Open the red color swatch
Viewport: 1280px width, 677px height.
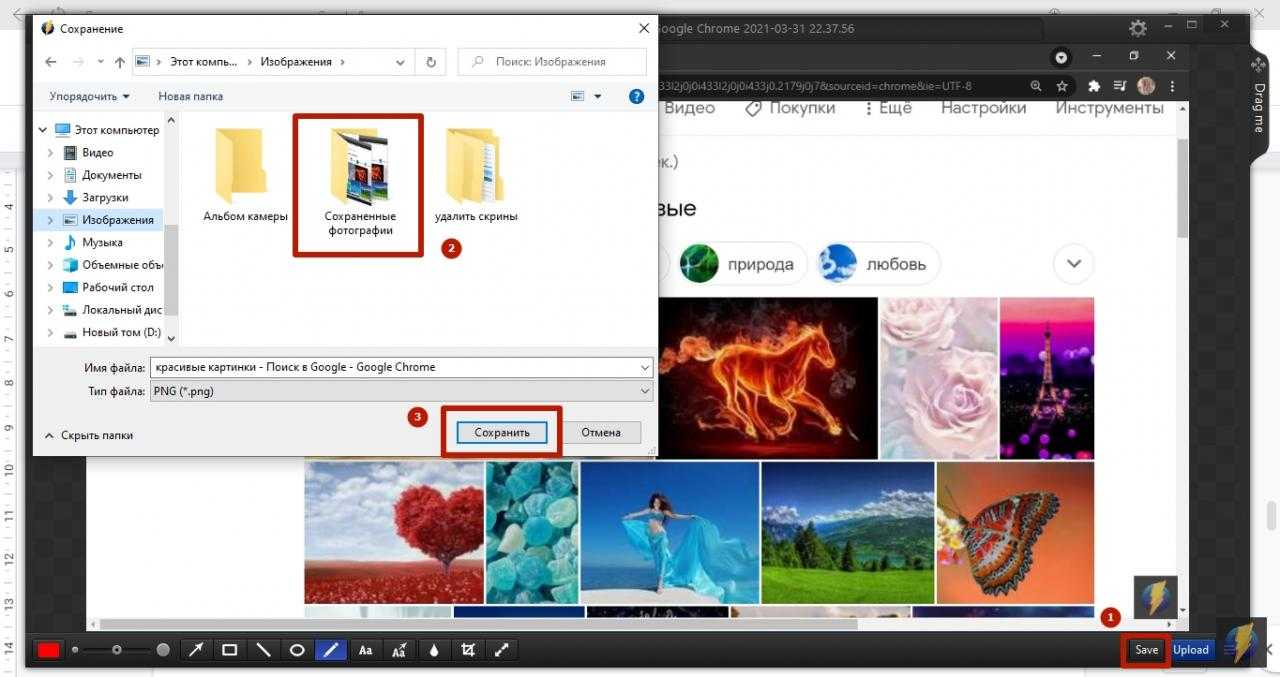pyautogui.click(x=48, y=650)
